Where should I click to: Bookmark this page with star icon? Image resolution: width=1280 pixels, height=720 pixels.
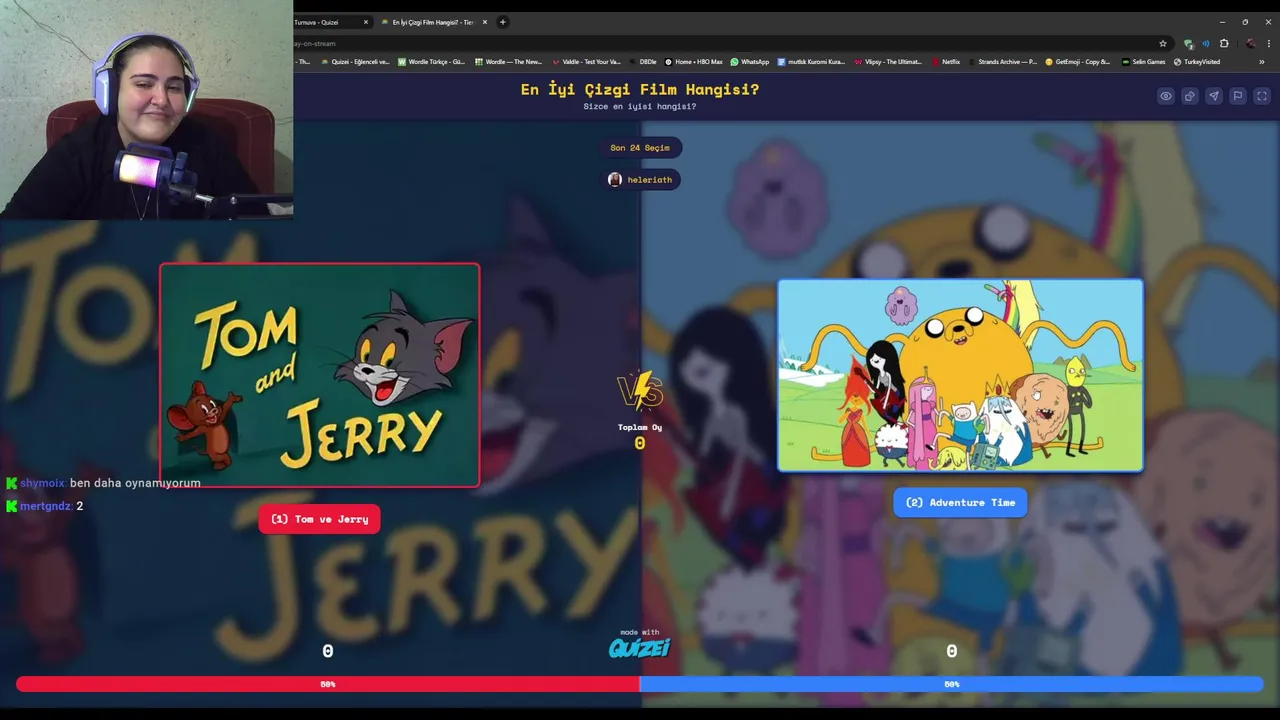1163,44
